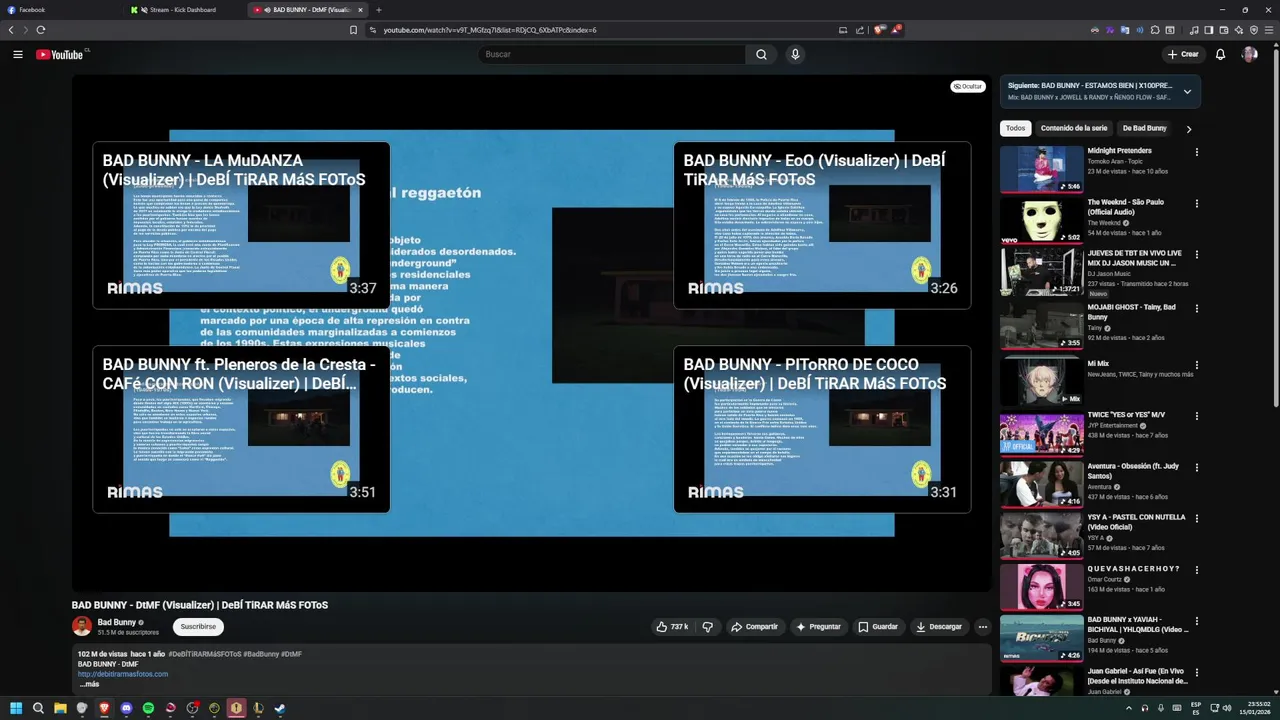Play PIToRRO DE COCO end-screen suggestion
This screenshot has height=720, width=1280.
(x=822, y=429)
